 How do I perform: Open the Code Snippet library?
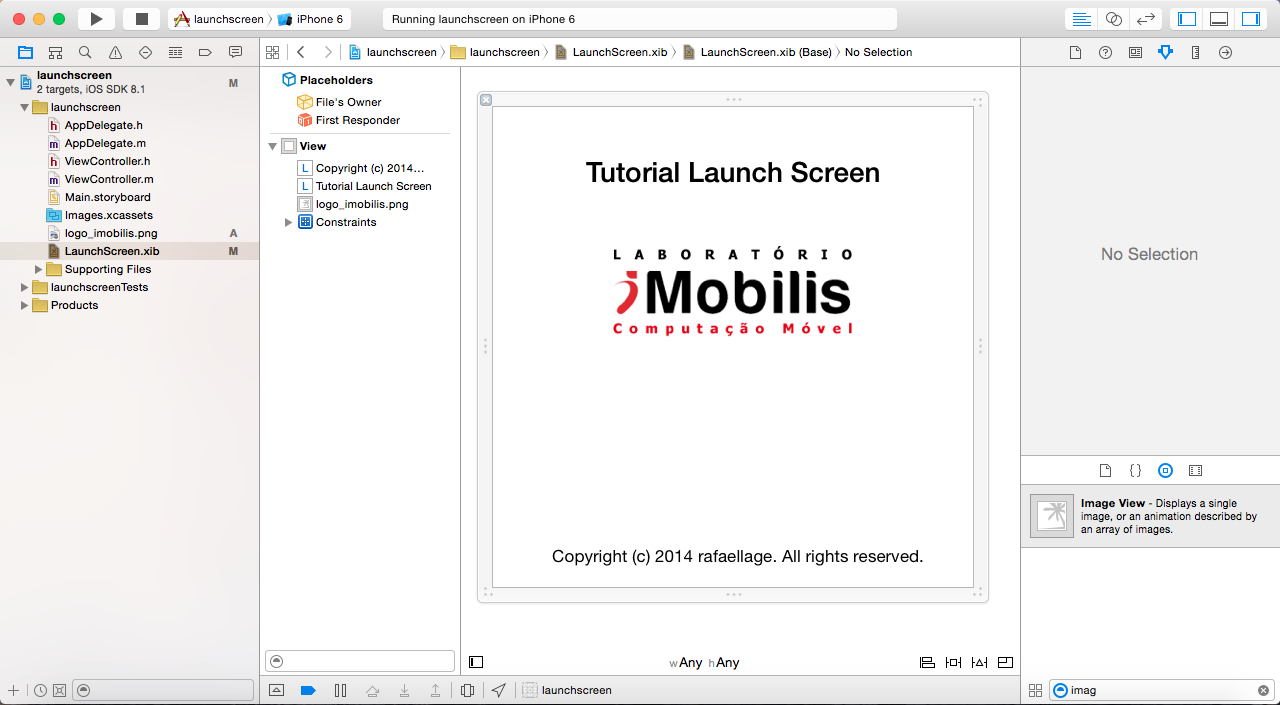[x=1135, y=470]
